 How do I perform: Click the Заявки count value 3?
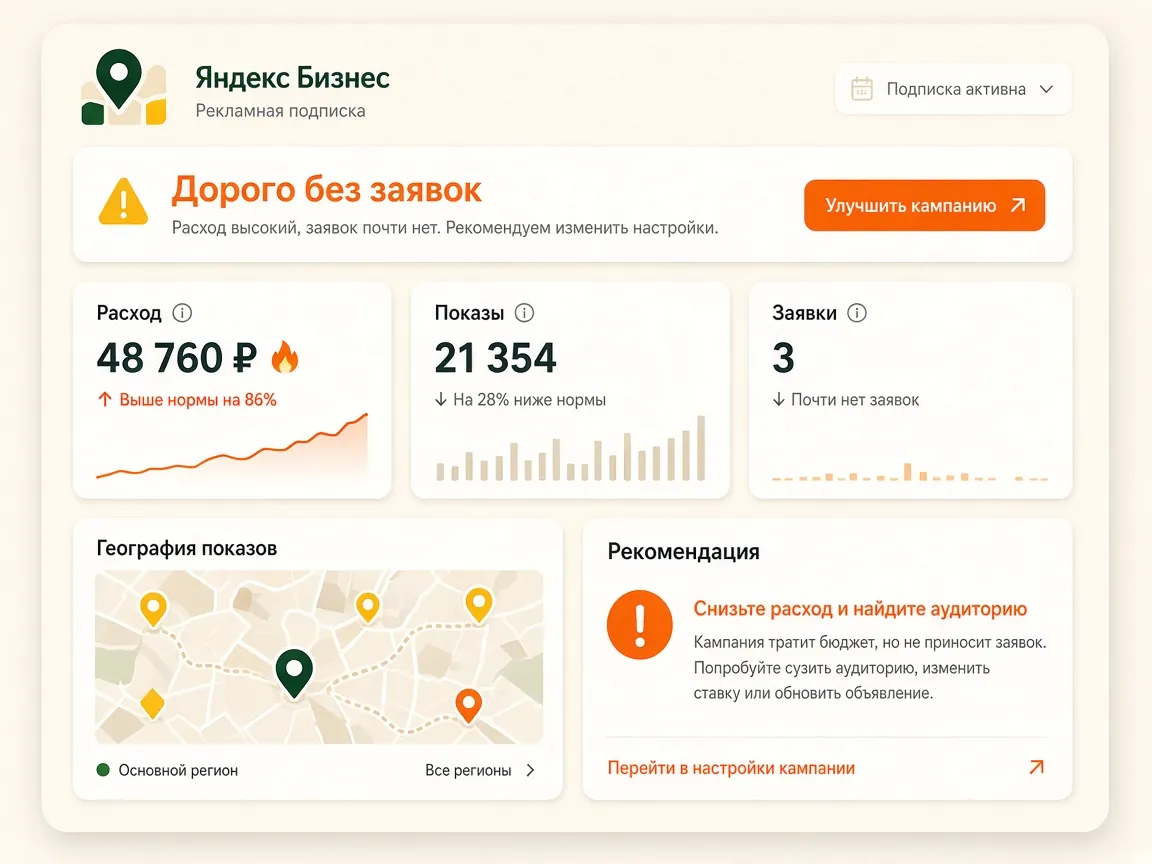tap(783, 358)
